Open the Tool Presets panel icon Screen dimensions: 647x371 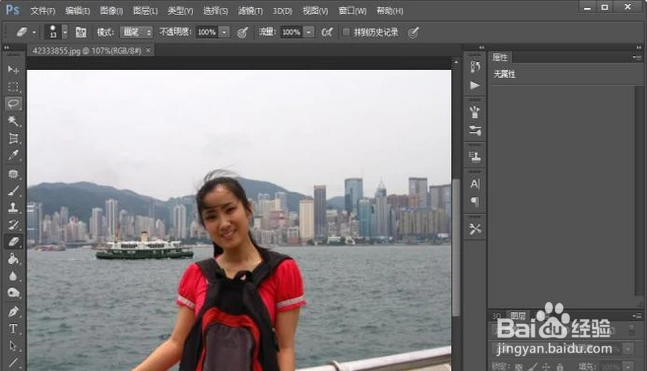pyautogui.click(x=475, y=229)
